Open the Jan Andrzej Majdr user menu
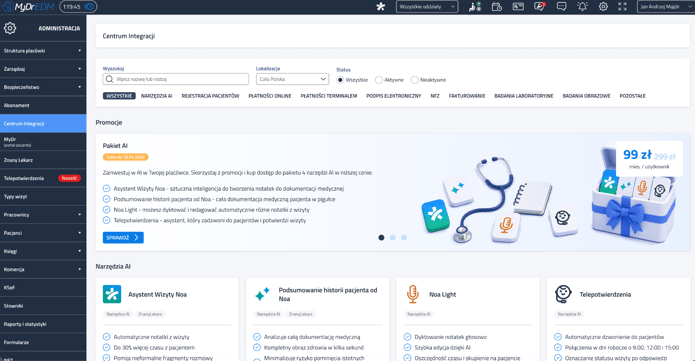 tap(666, 7)
